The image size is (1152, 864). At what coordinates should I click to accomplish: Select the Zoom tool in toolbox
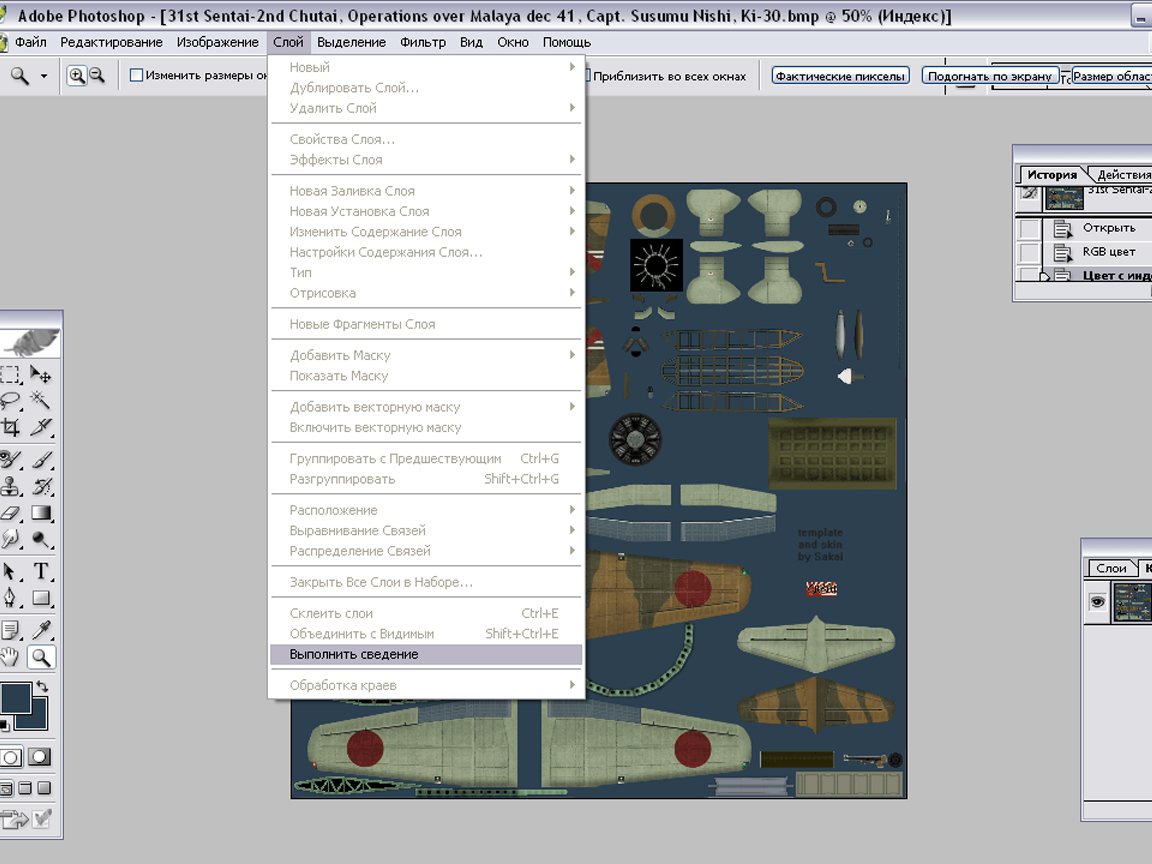tap(41, 657)
